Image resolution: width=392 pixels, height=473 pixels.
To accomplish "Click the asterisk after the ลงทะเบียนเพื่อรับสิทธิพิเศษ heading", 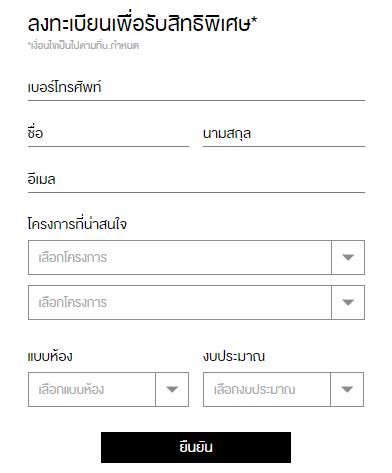I will 254,20.
